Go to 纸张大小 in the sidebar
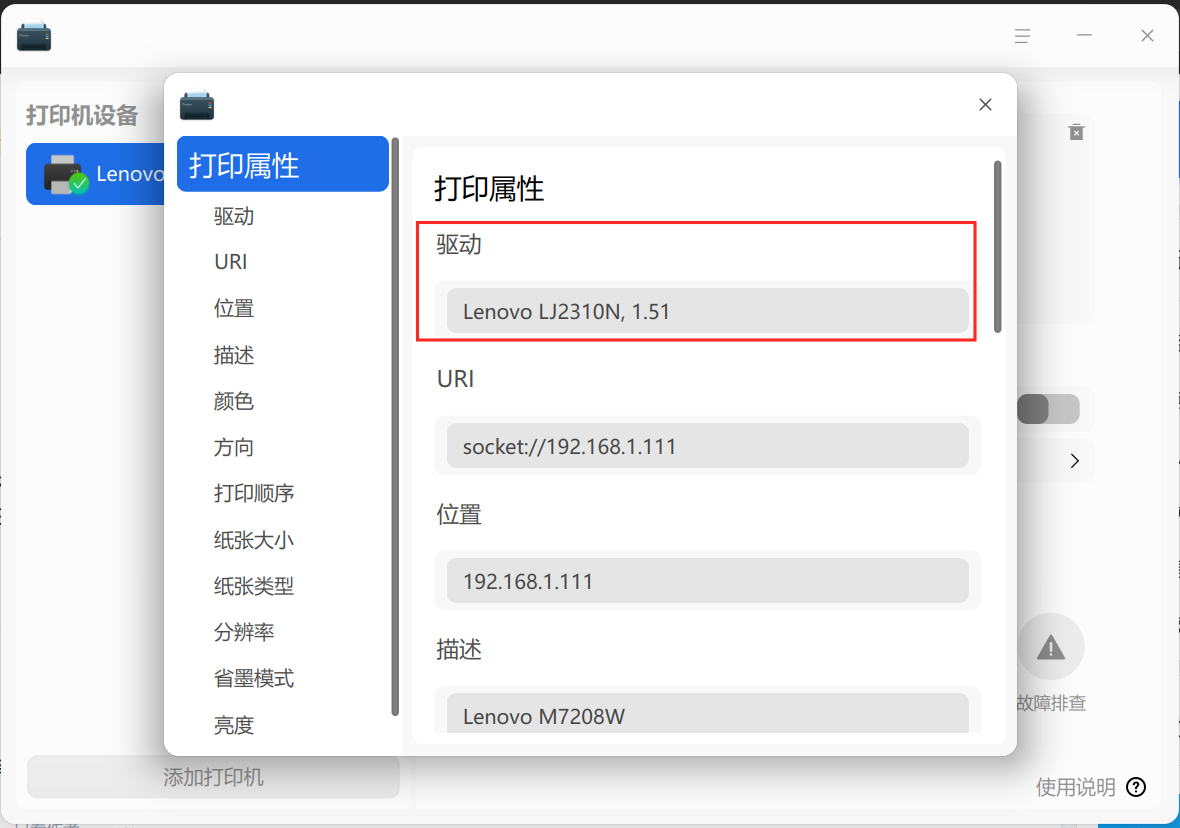Screen dimensions: 1180x828 (254, 540)
